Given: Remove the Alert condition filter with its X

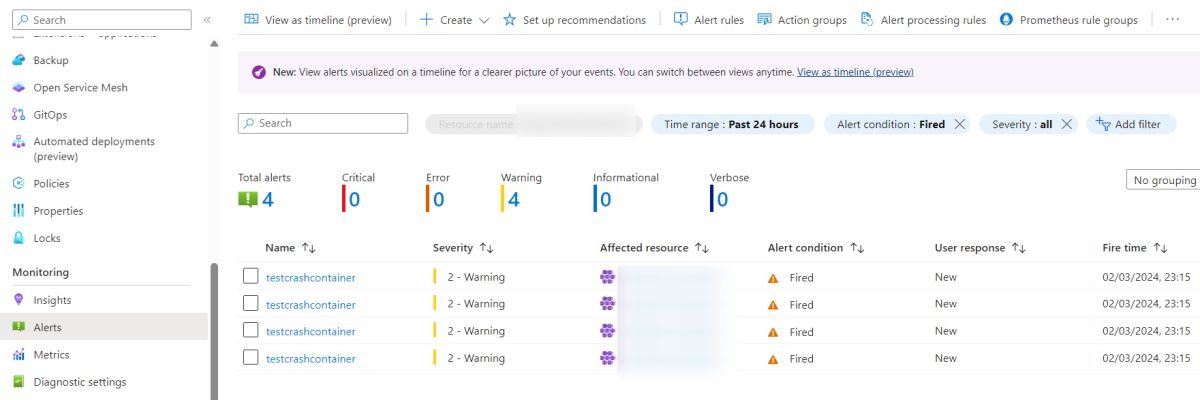Looking at the screenshot, I should [960, 124].
